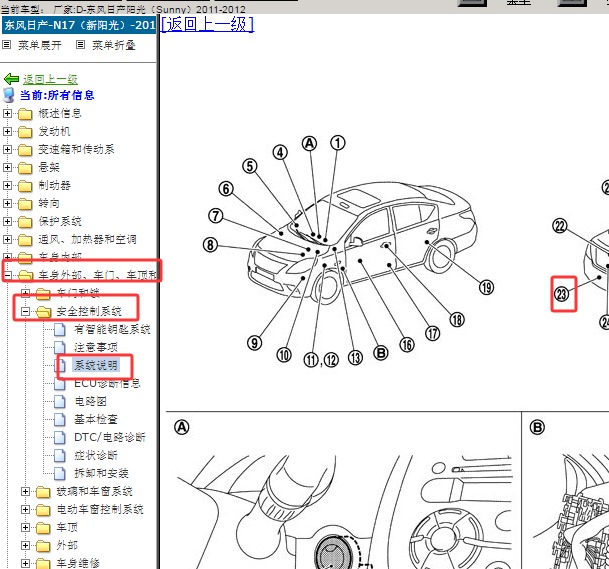Expand the 车身维修 tree node
Screen dimensions: 609x569
coord(25,563)
